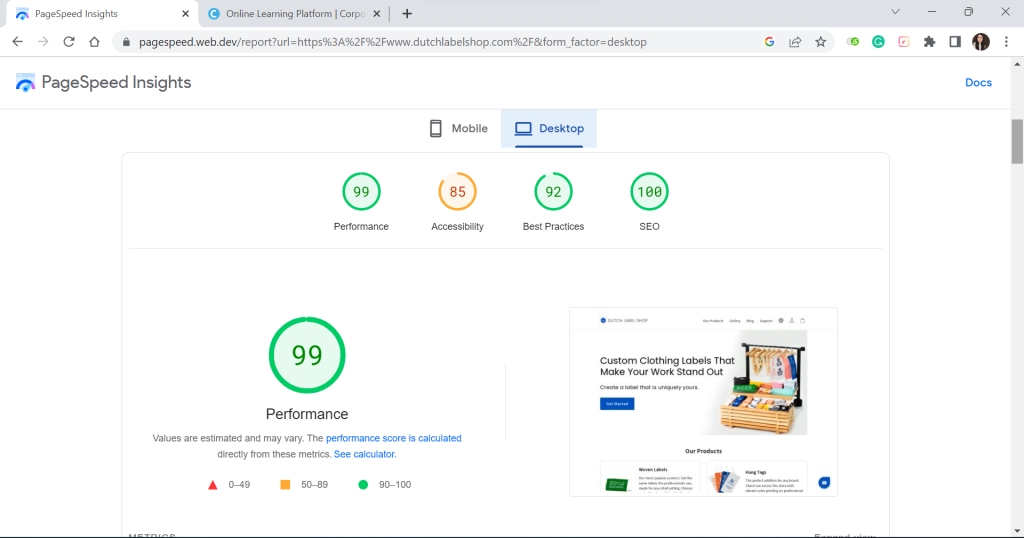Viewport: 1024px width, 538px height.
Task: Click the page vertical scrollbar thumb
Action: 1017,142
